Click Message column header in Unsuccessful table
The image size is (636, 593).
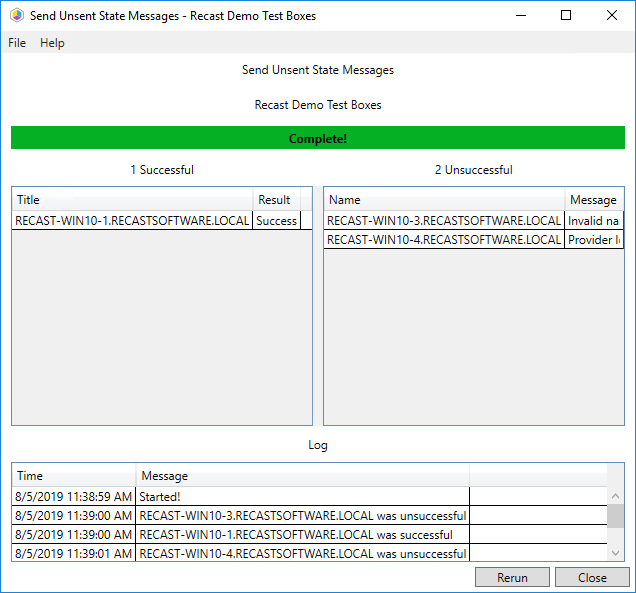pyautogui.click(x=594, y=200)
